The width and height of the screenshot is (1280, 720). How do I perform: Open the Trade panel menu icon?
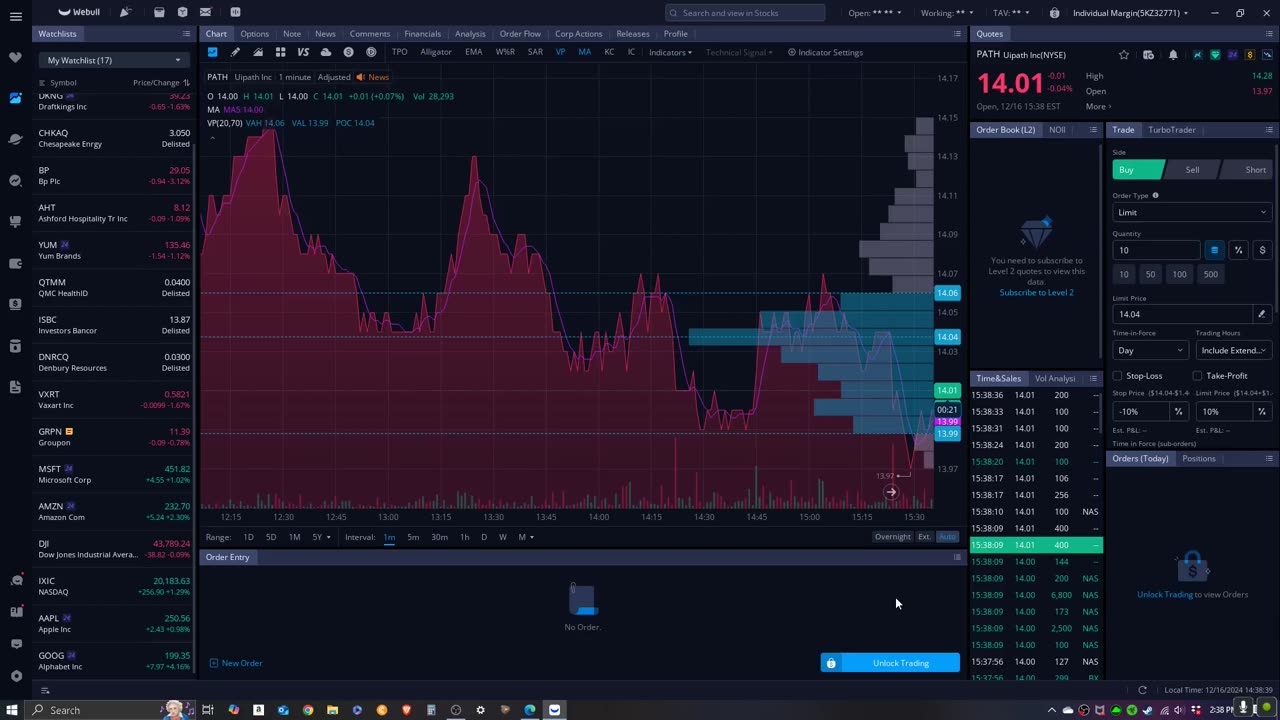(1269, 130)
